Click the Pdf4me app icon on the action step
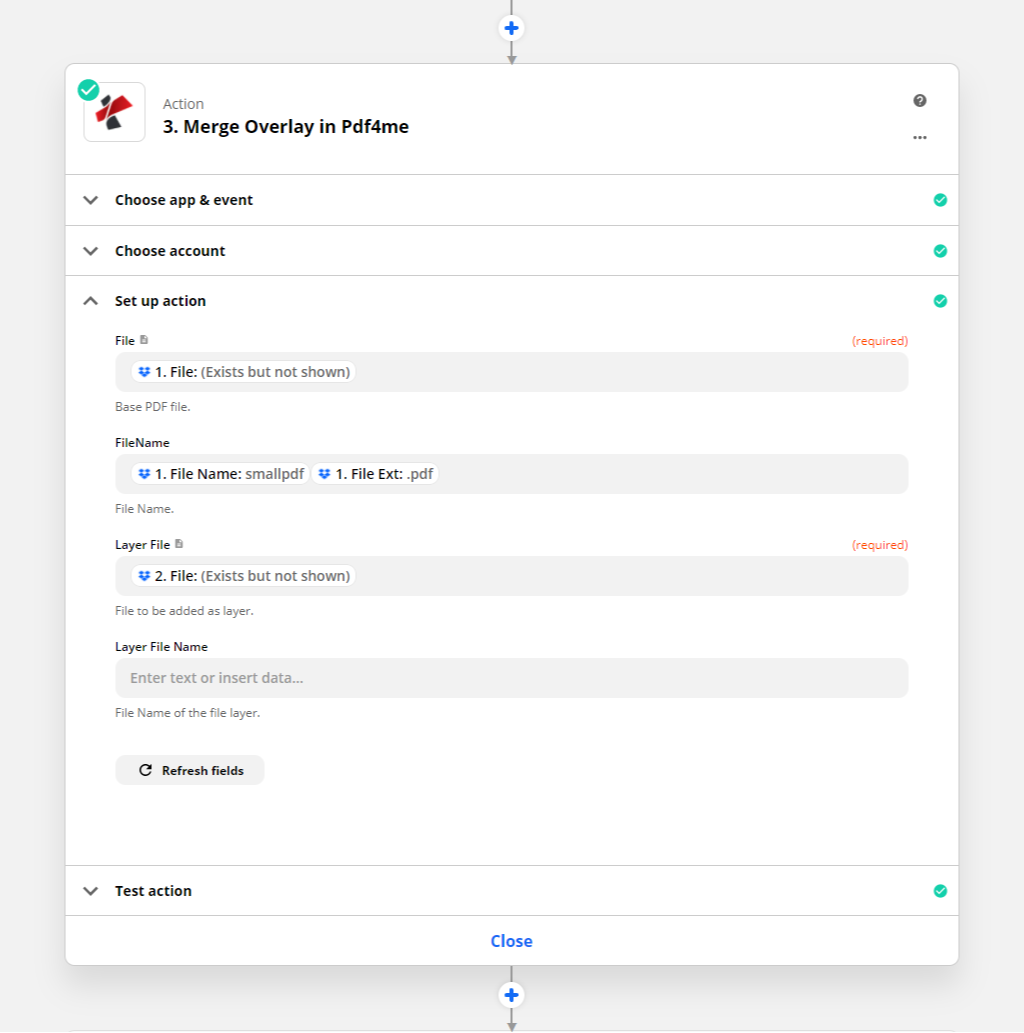 tap(113, 112)
